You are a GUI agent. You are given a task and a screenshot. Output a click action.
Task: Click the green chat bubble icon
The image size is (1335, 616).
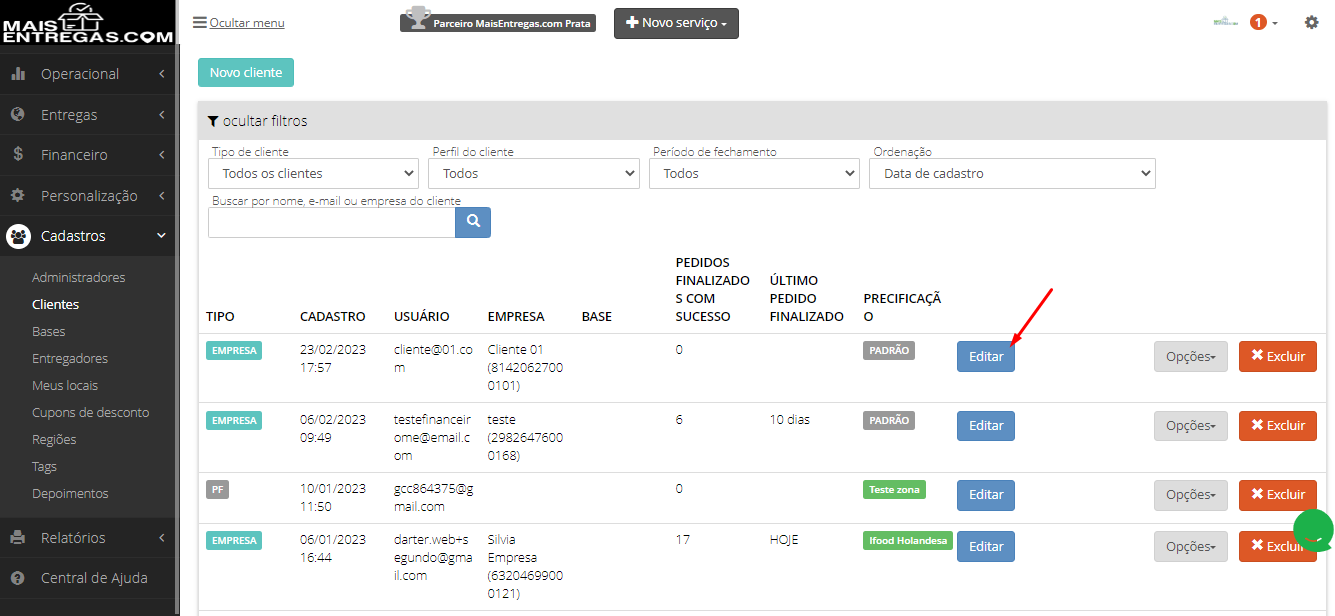point(1313,531)
